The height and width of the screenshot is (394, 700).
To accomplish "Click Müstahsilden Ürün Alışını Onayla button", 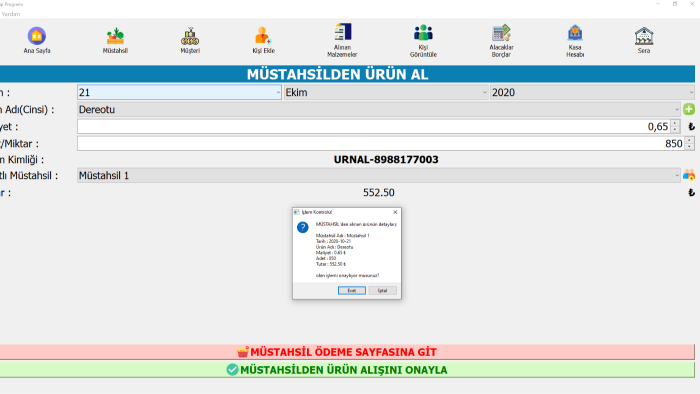I will 347,370.
